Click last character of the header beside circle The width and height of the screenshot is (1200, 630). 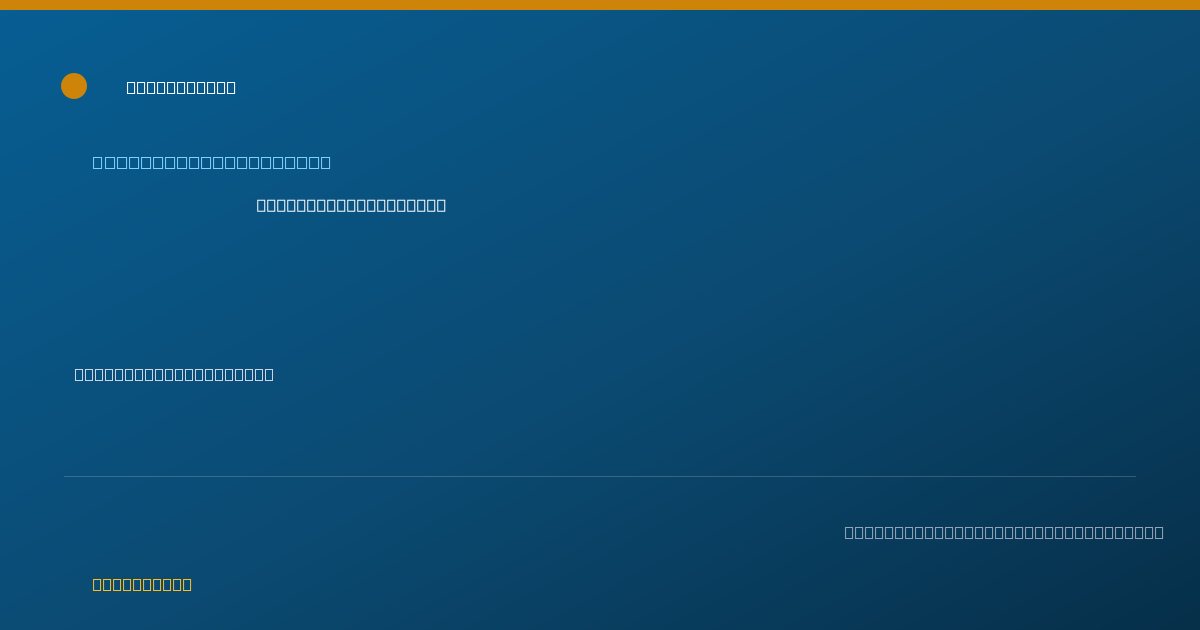[231, 87]
